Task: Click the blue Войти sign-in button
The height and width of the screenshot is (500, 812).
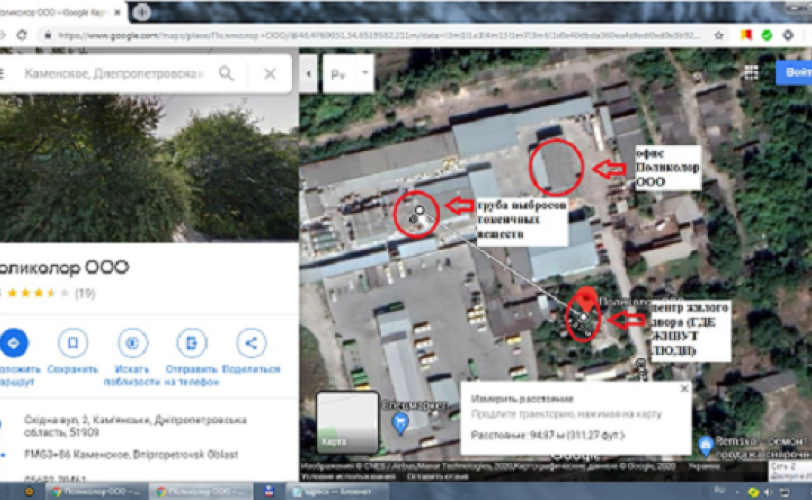Action: 795,72
